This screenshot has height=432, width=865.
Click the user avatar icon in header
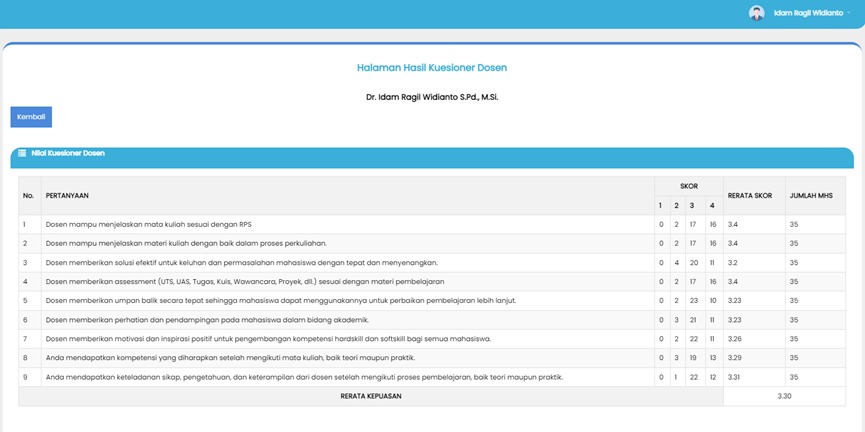click(756, 13)
